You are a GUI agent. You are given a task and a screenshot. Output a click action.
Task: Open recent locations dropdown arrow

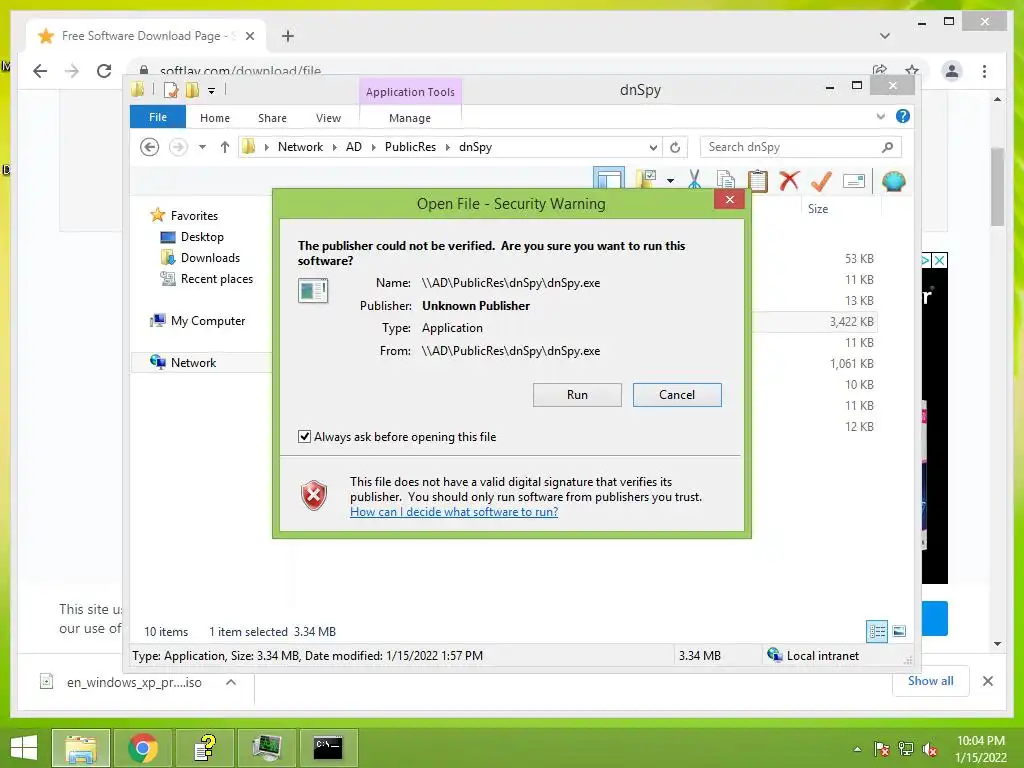202,147
